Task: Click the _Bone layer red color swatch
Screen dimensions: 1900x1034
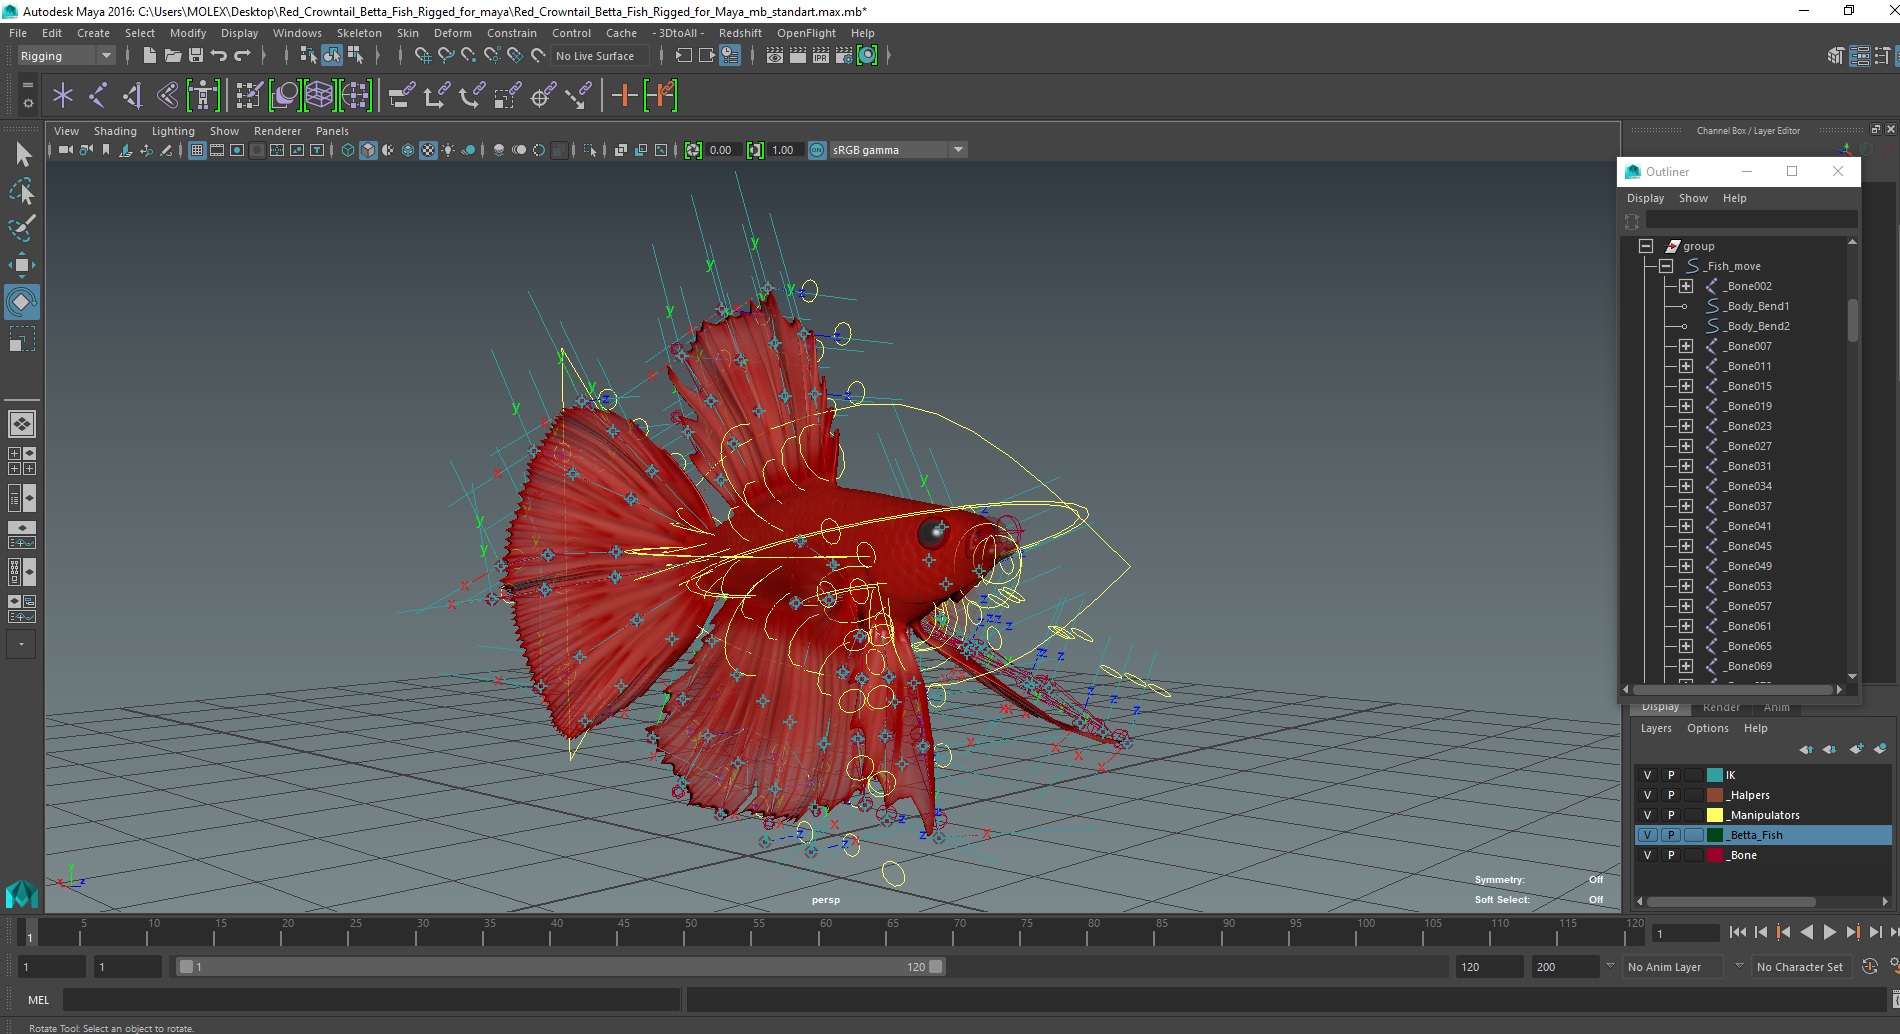Action: click(x=1715, y=855)
